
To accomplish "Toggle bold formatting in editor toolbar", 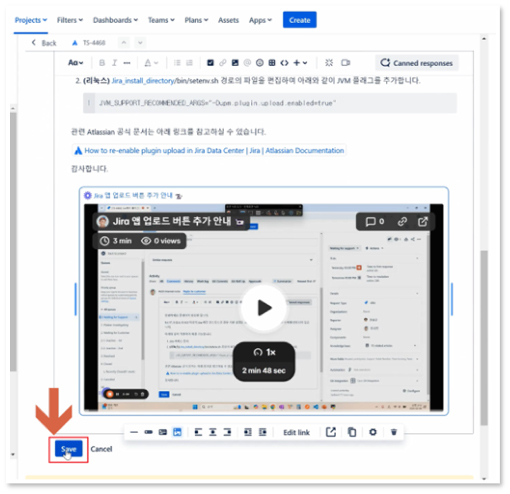I will point(102,63).
